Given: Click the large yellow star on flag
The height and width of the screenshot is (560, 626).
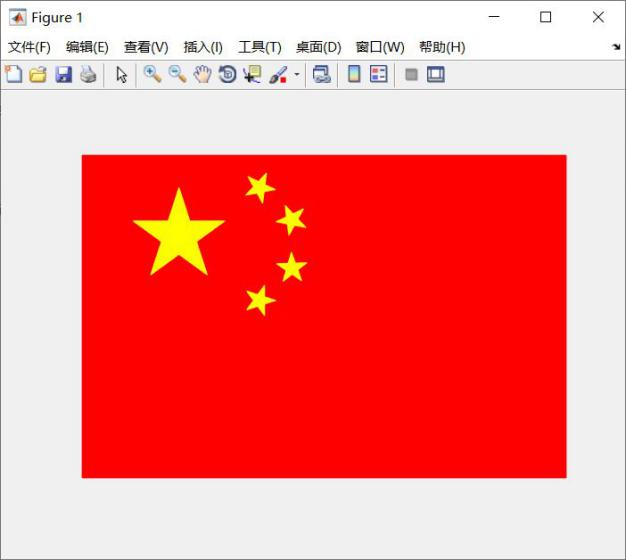Looking at the screenshot, I should point(179,235).
